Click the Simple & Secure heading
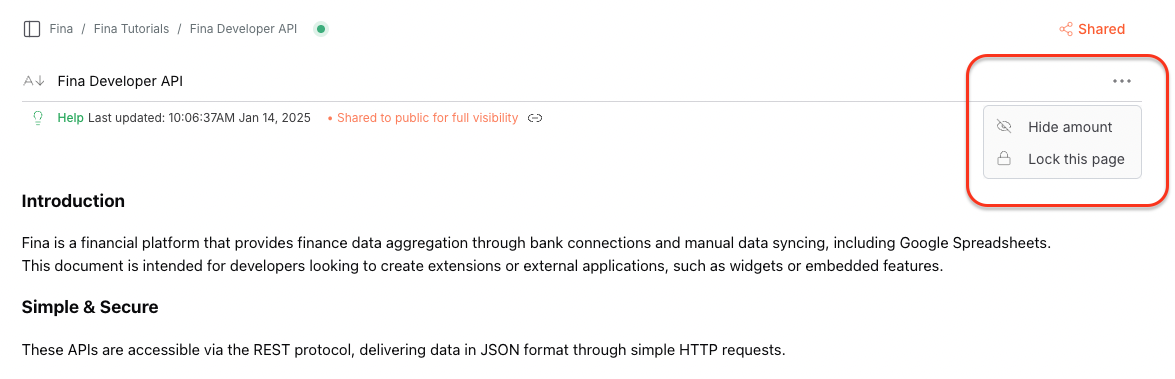The height and width of the screenshot is (379, 1175). (x=90, y=306)
